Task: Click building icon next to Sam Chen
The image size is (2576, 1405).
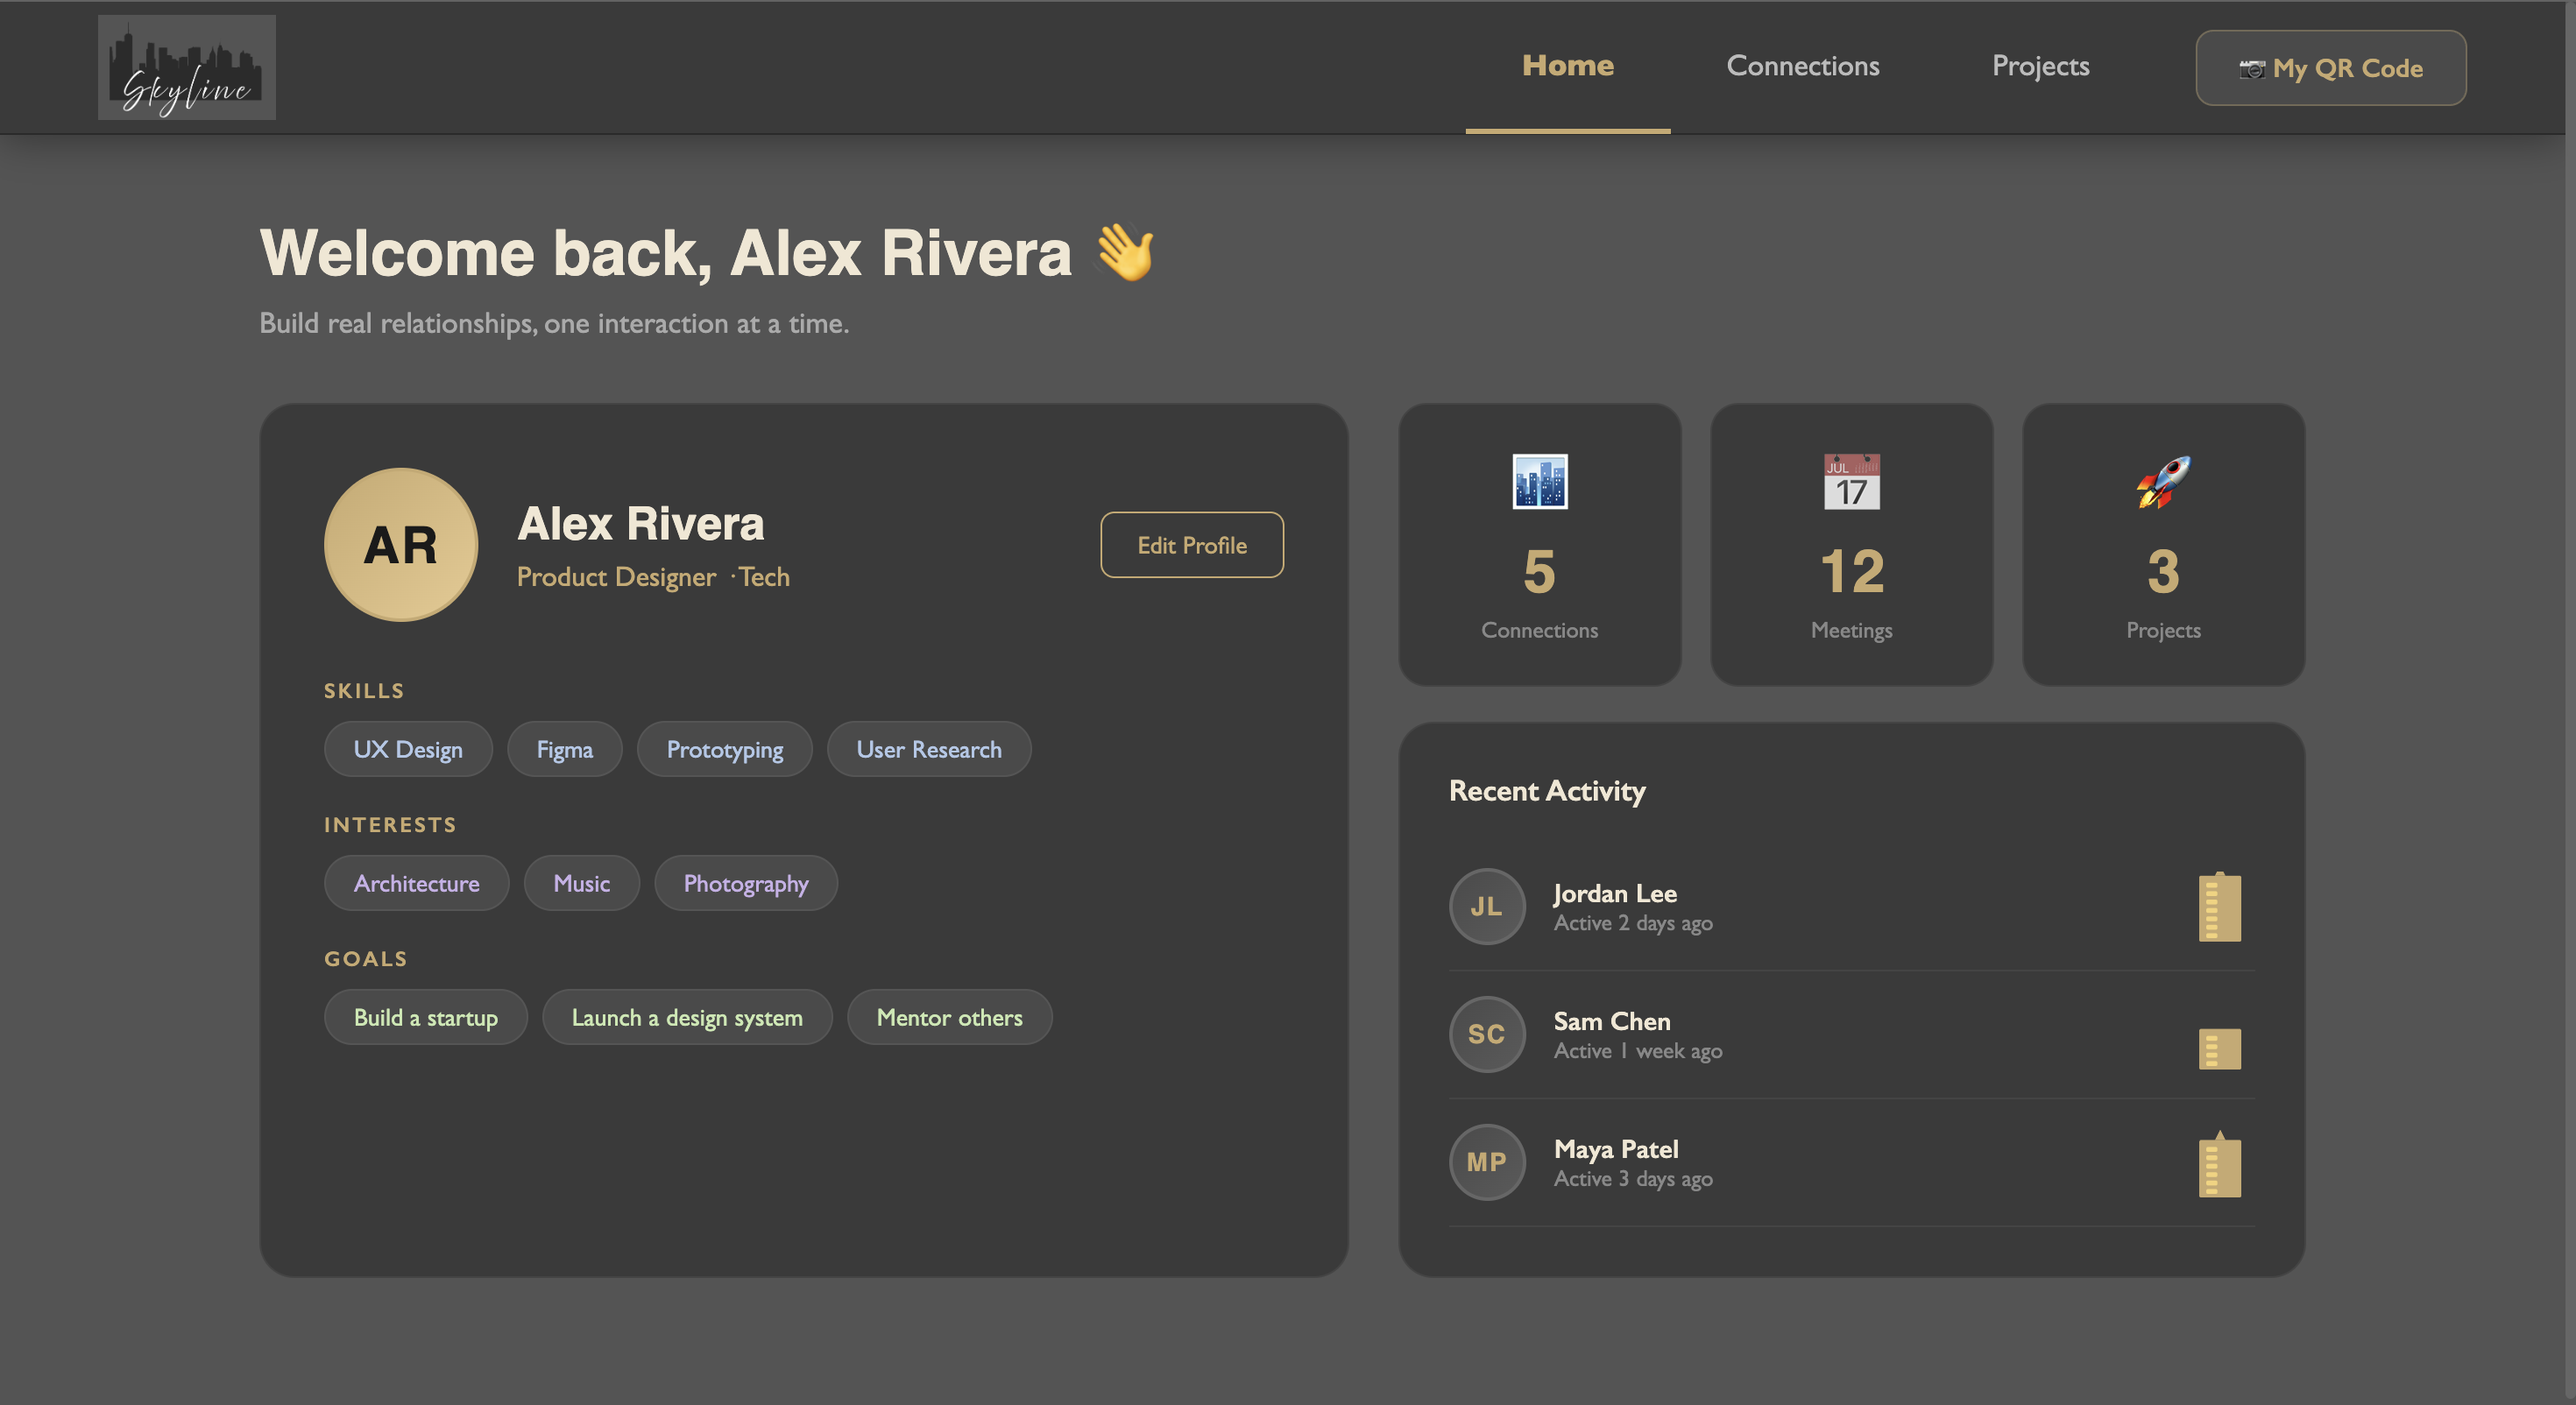Action: point(2219,1048)
